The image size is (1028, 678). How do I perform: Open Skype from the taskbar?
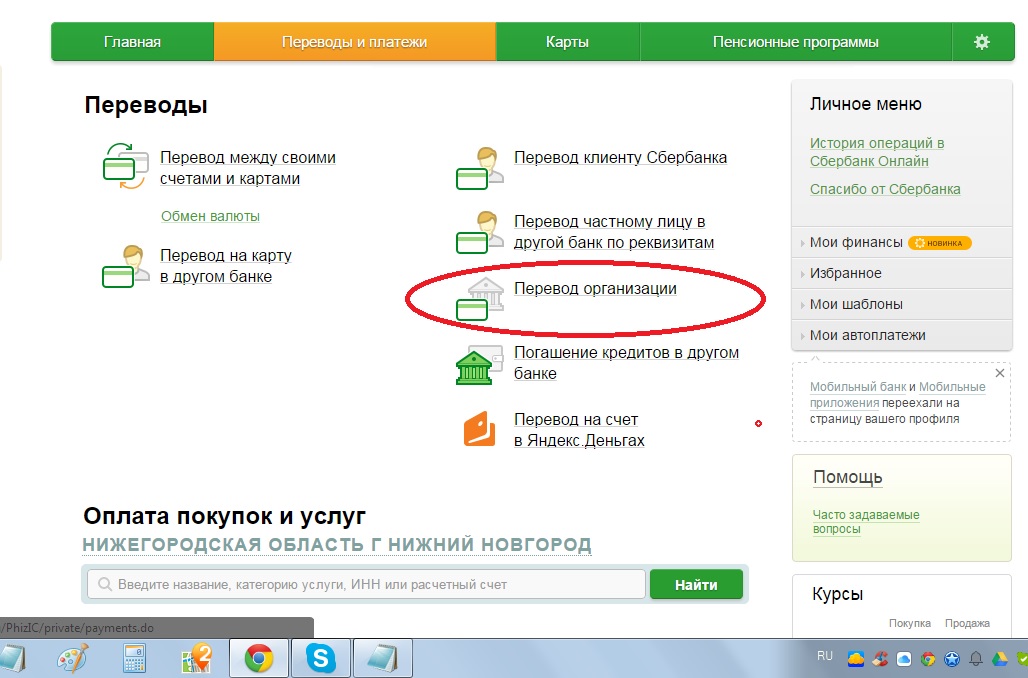321,658
